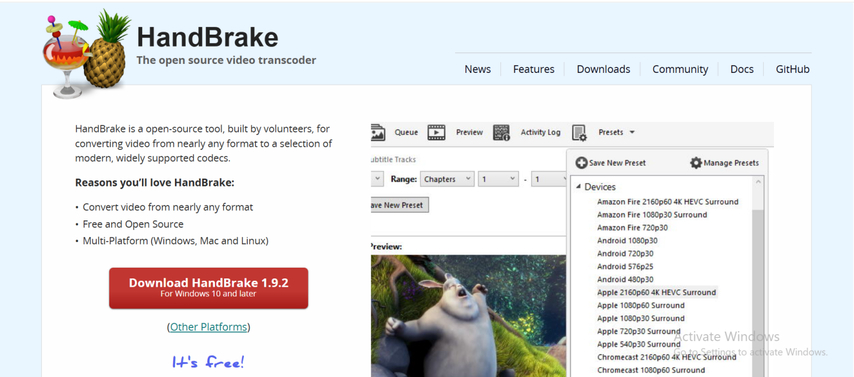Select Chromecast 2160p60 4K HEVC Surround preset
Screen dimensions: 854x377
667,357
